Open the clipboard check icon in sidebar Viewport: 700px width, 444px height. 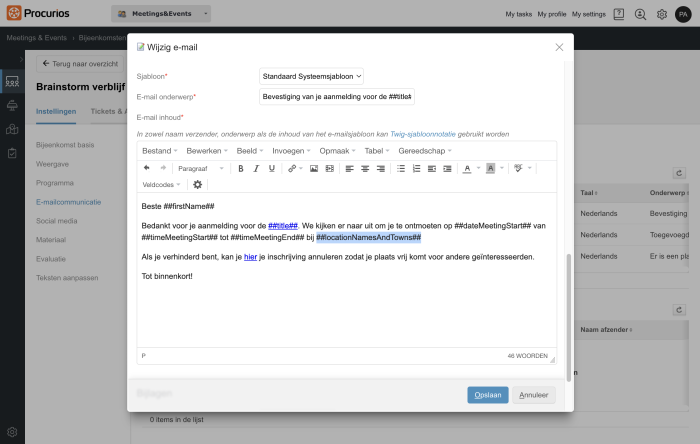[12, 153]
